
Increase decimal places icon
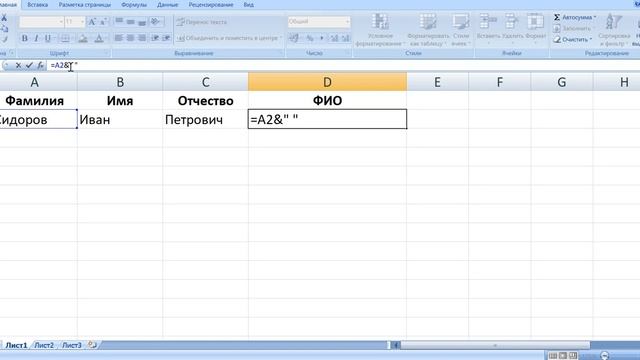coord(334,38)
